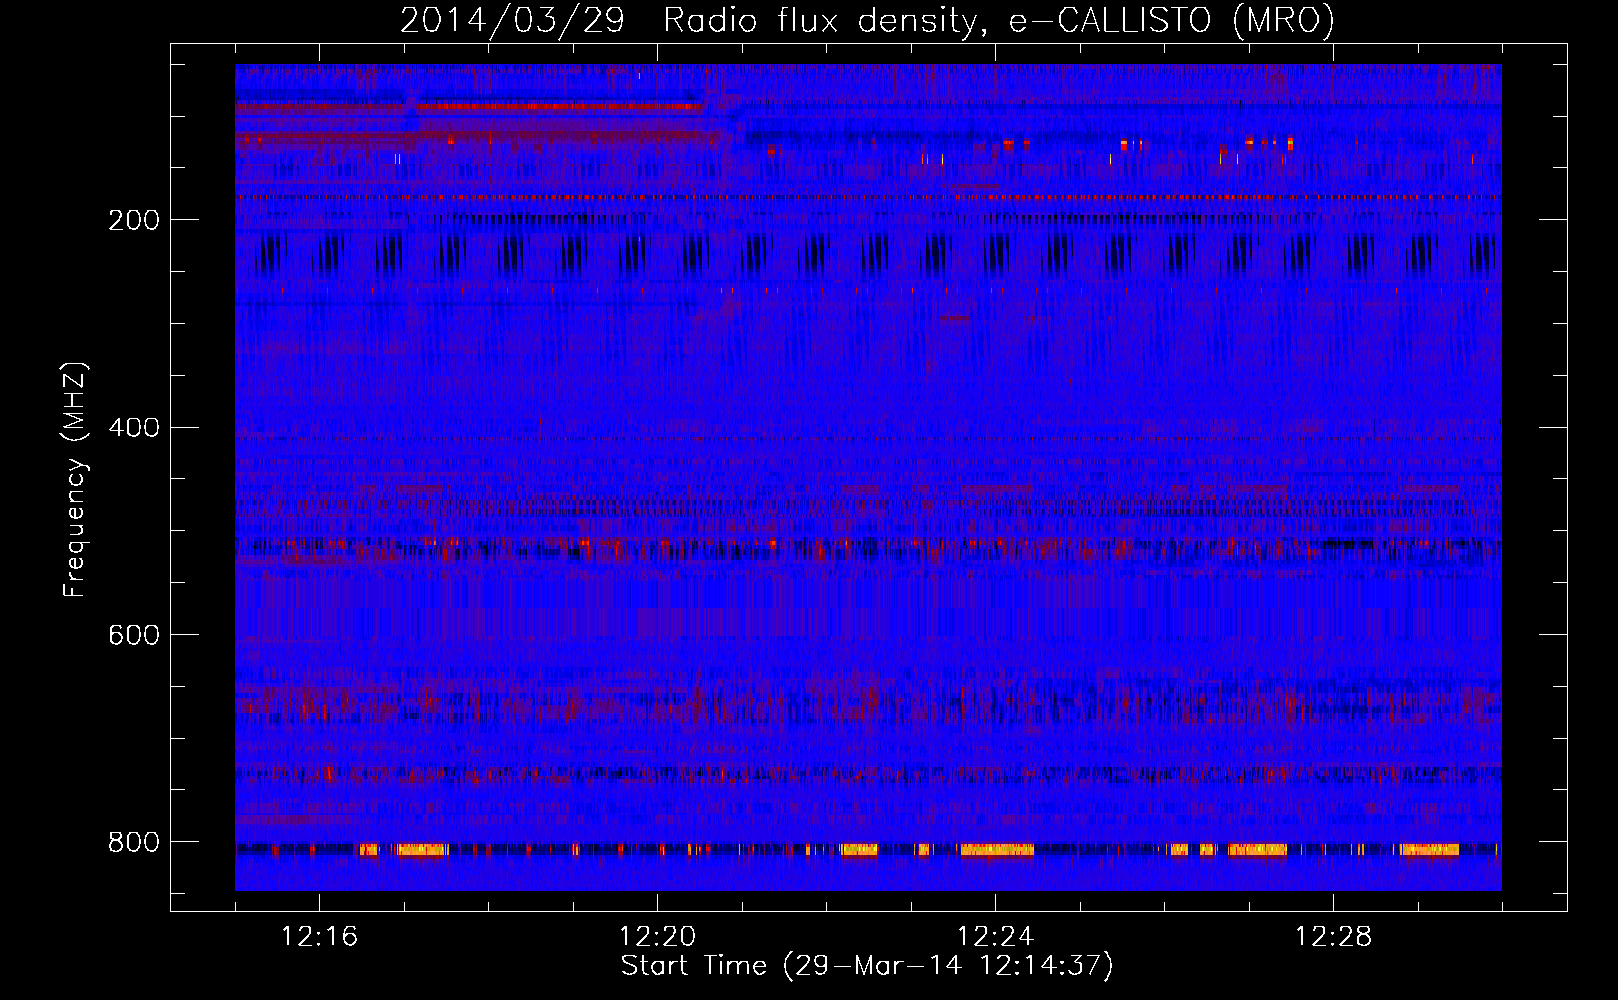Click the 12:20 time tick label
The image size is (1618, 1000).
click(658, 937)
